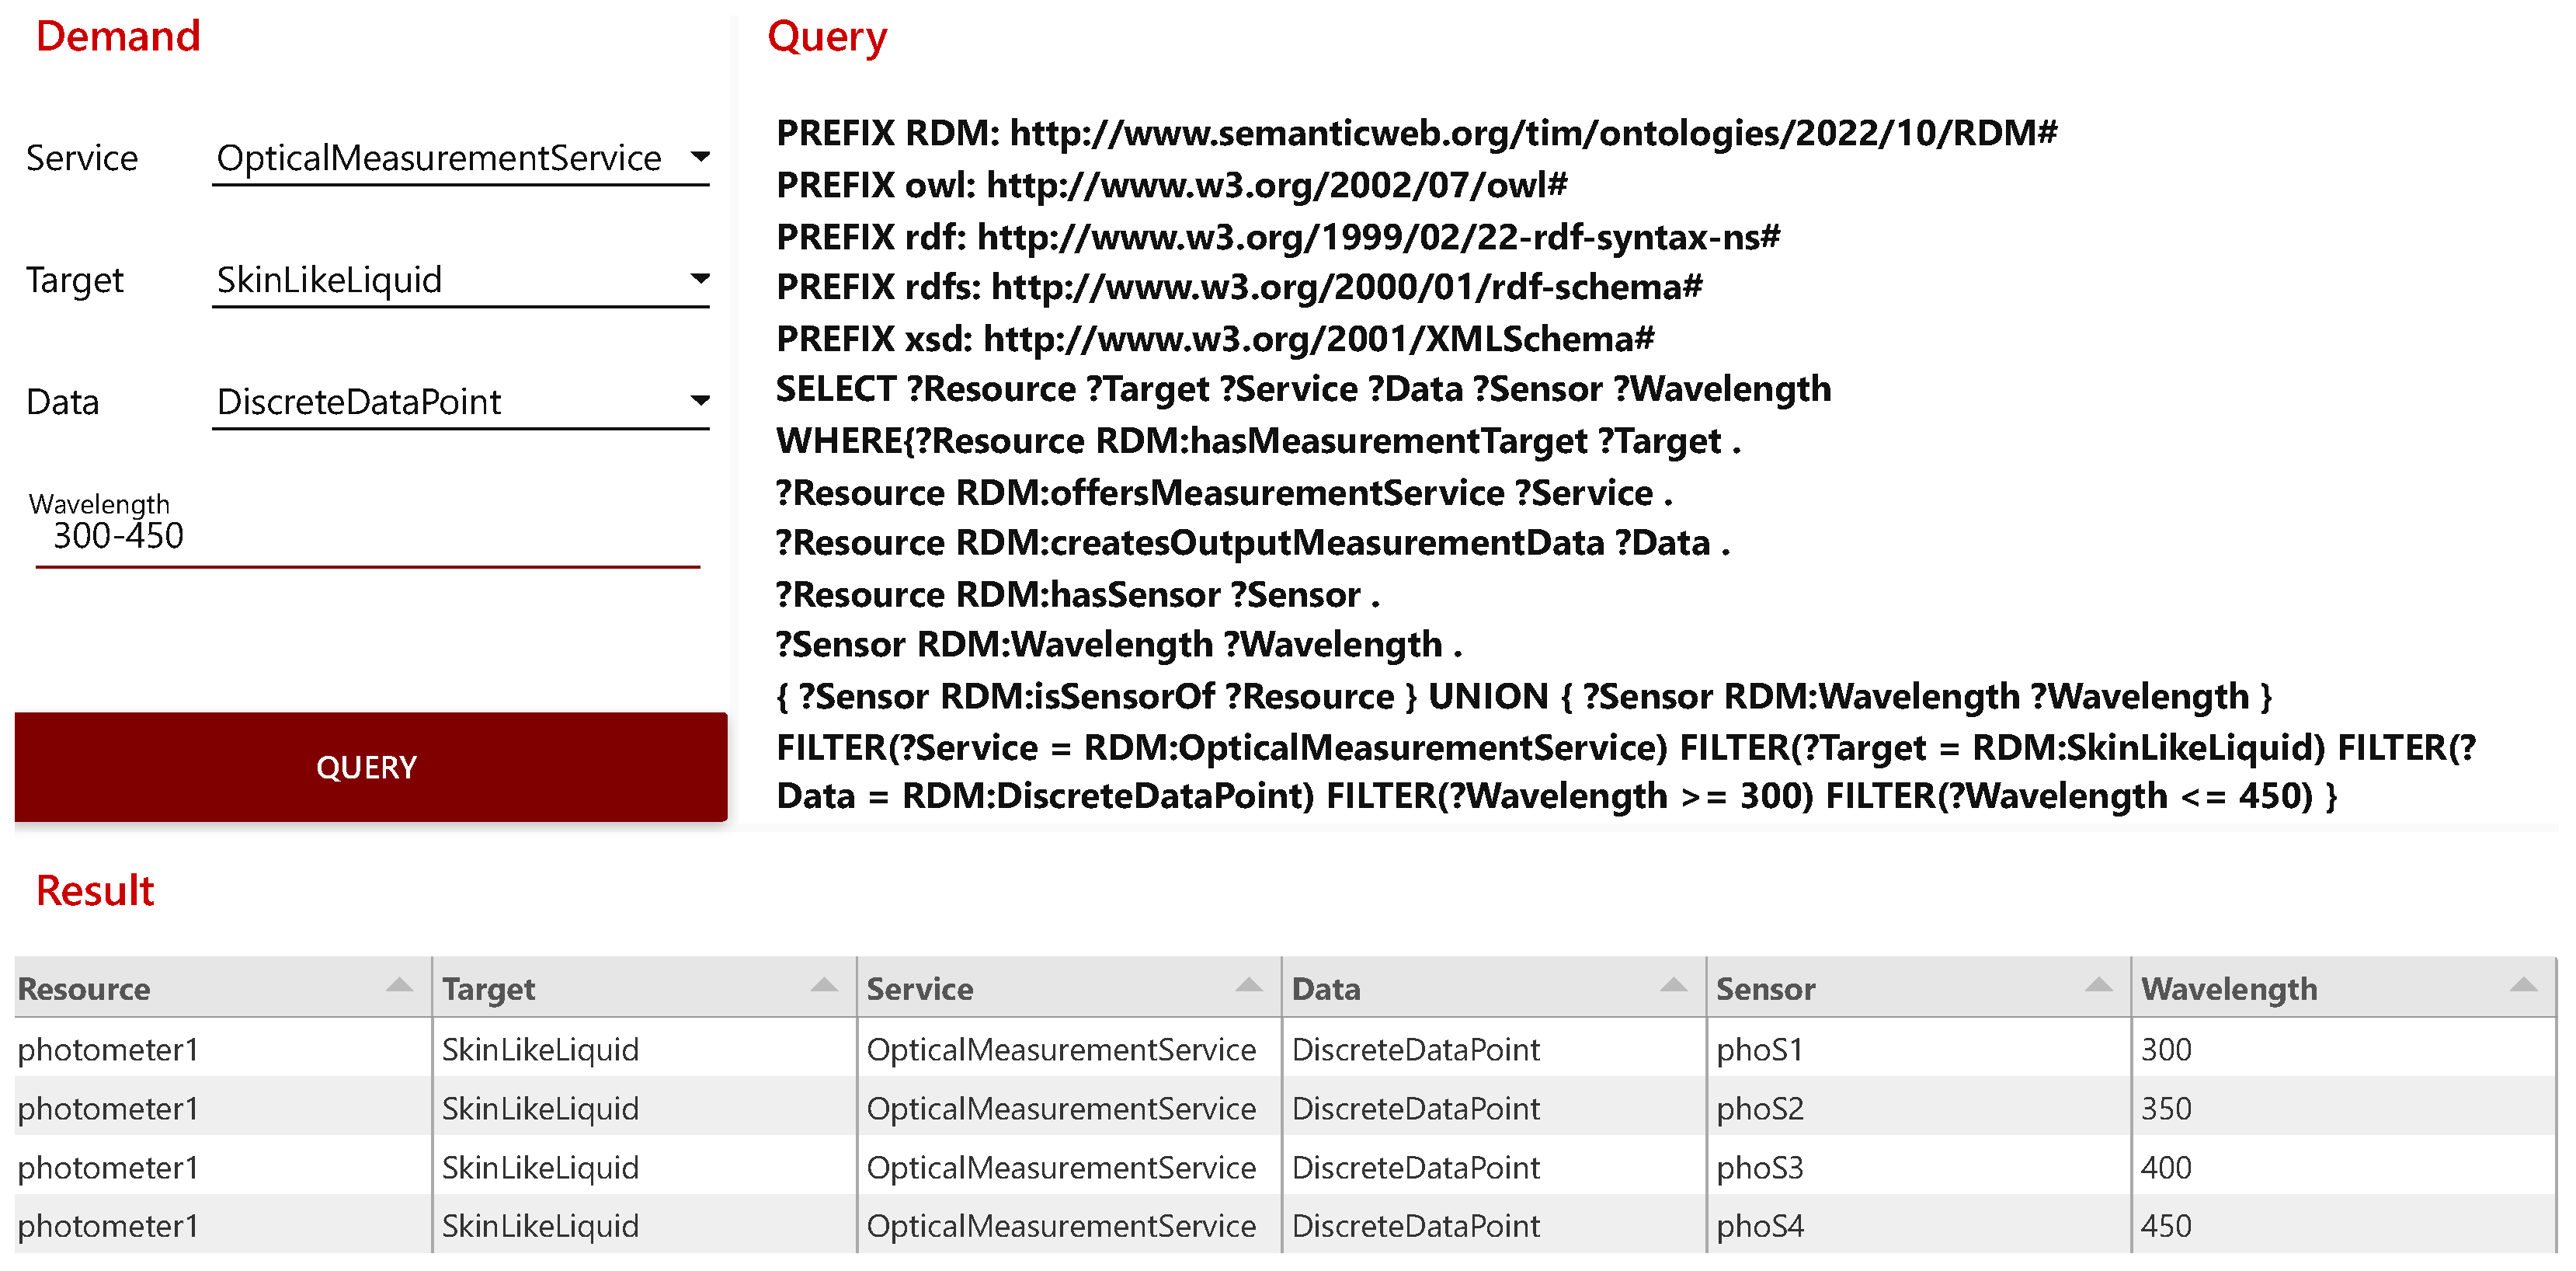Expand the Target dropdown arrow
Screen dimensions: 2576x1271
tap(700, 278)
